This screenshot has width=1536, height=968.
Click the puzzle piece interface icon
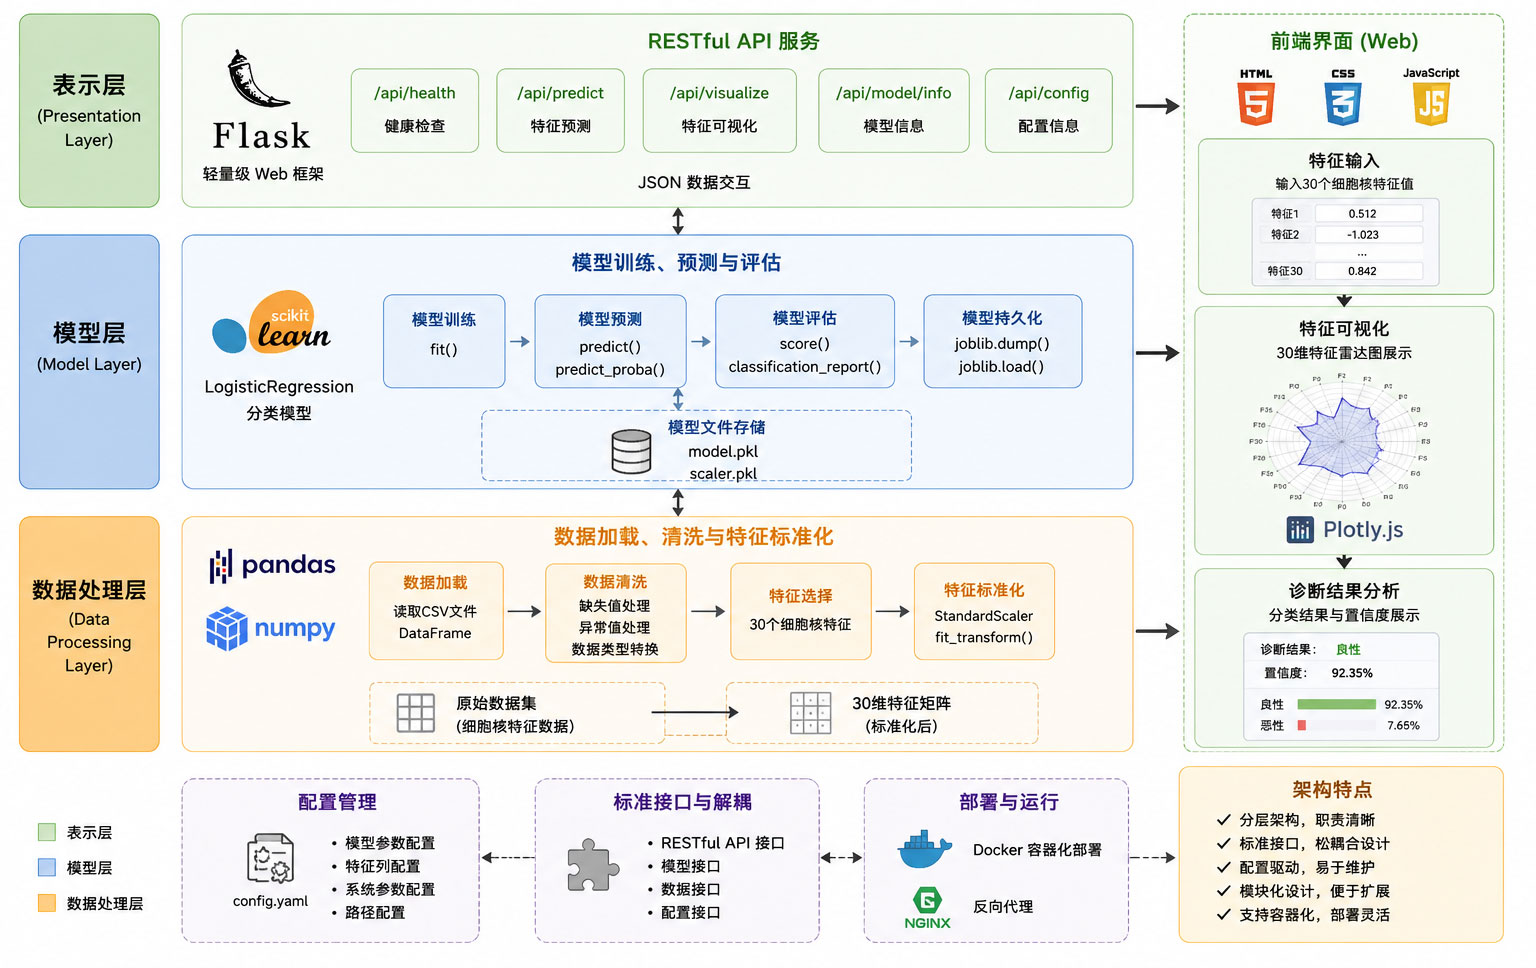(593, 865)
